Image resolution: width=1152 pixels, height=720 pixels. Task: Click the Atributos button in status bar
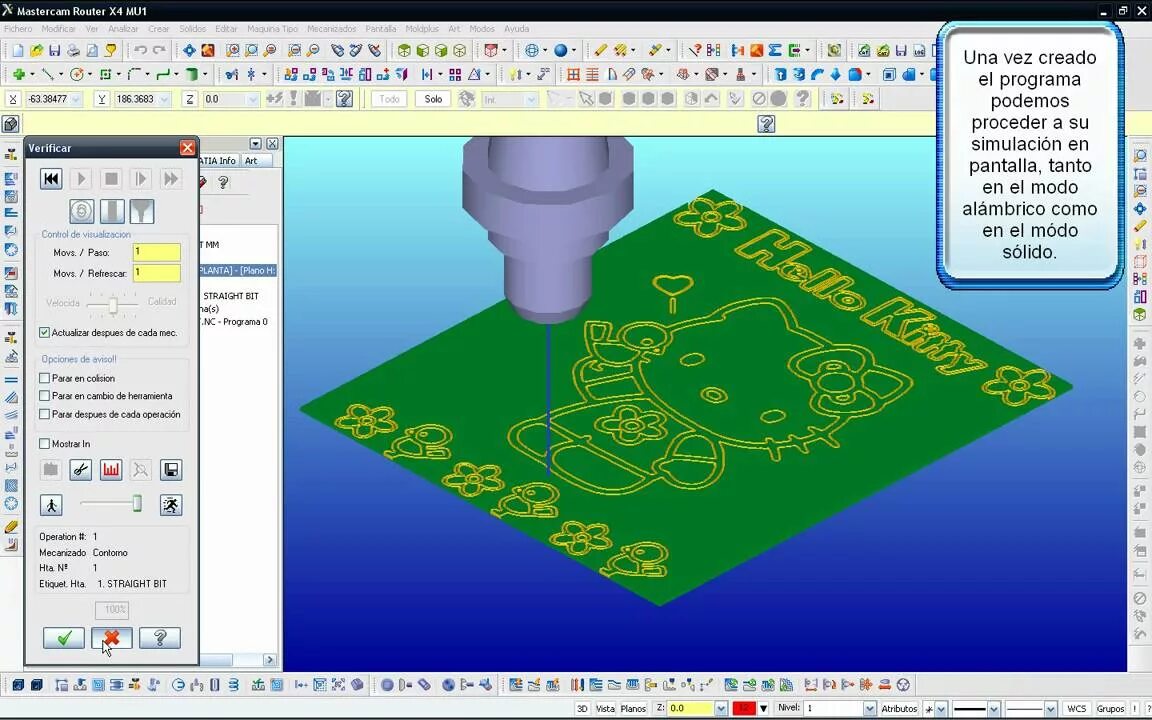(x=899, y=708)
